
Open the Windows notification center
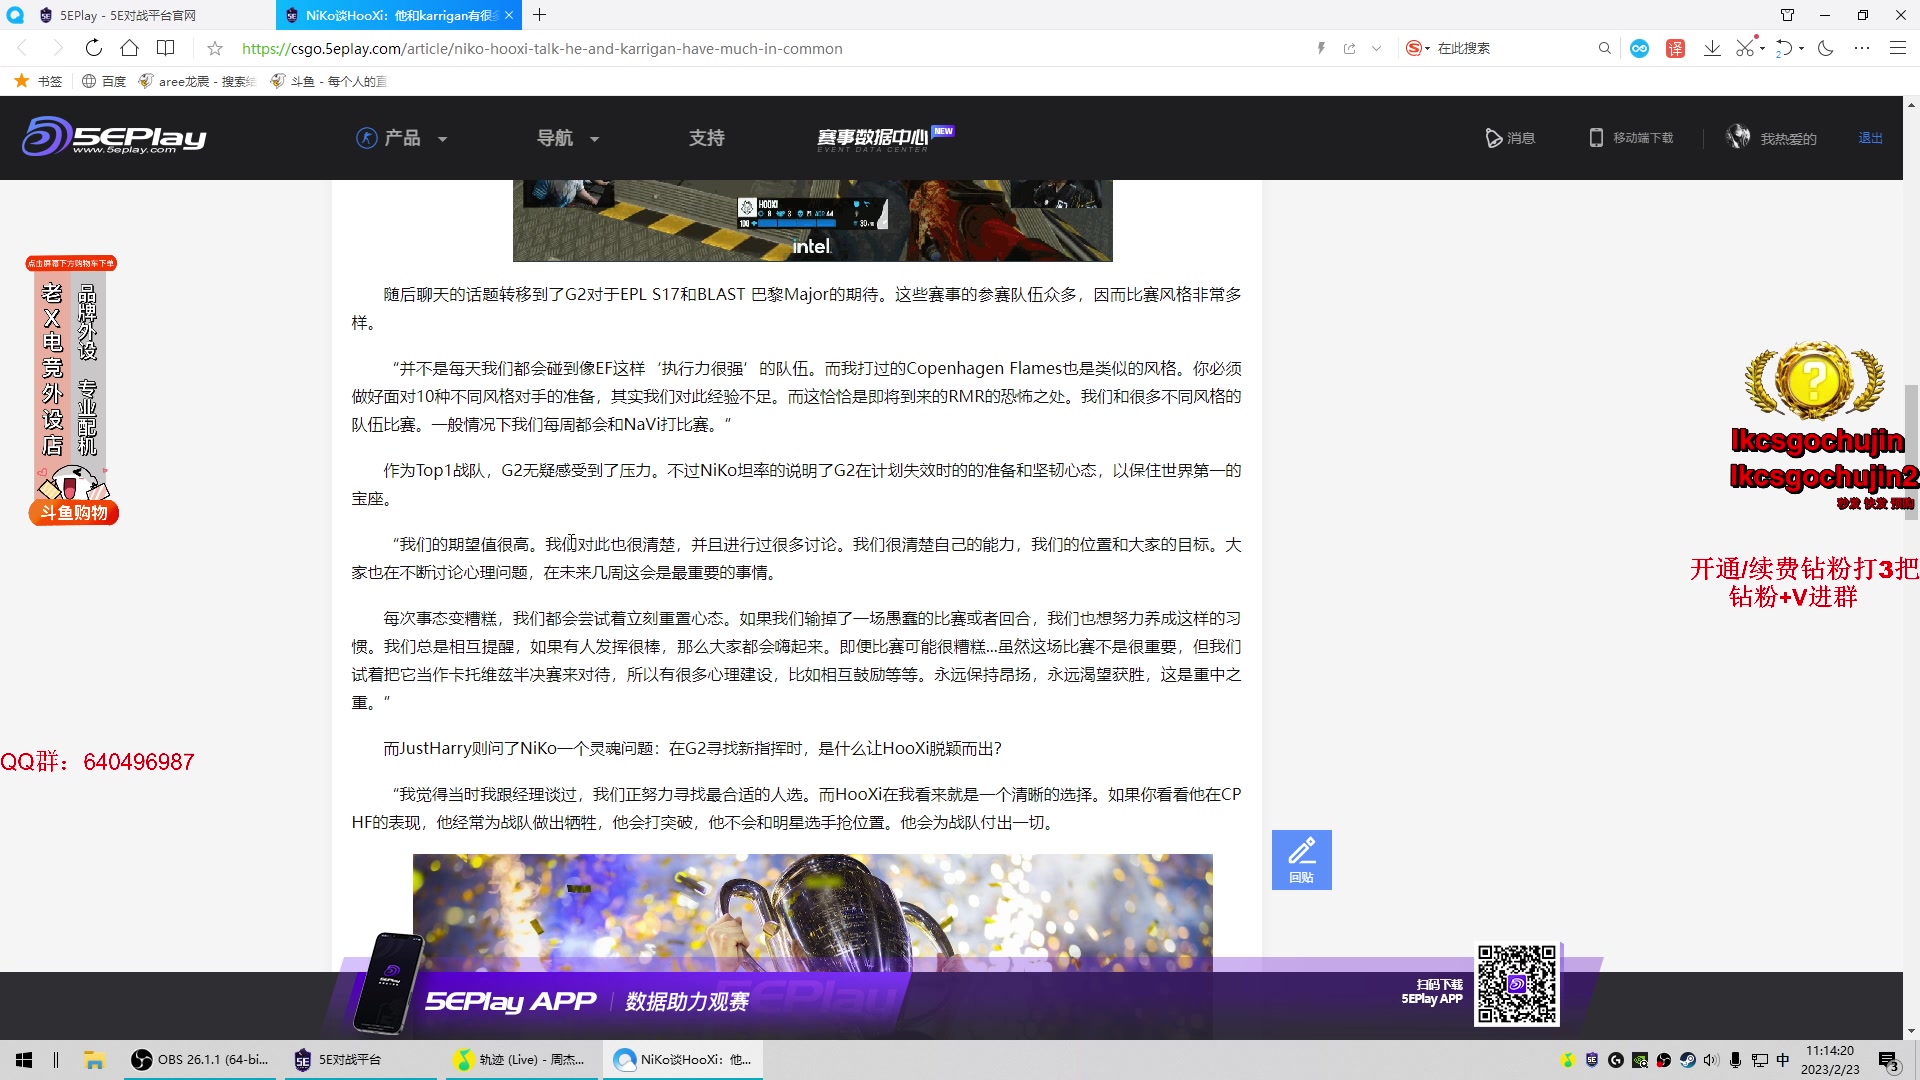pos(1888,1061)
